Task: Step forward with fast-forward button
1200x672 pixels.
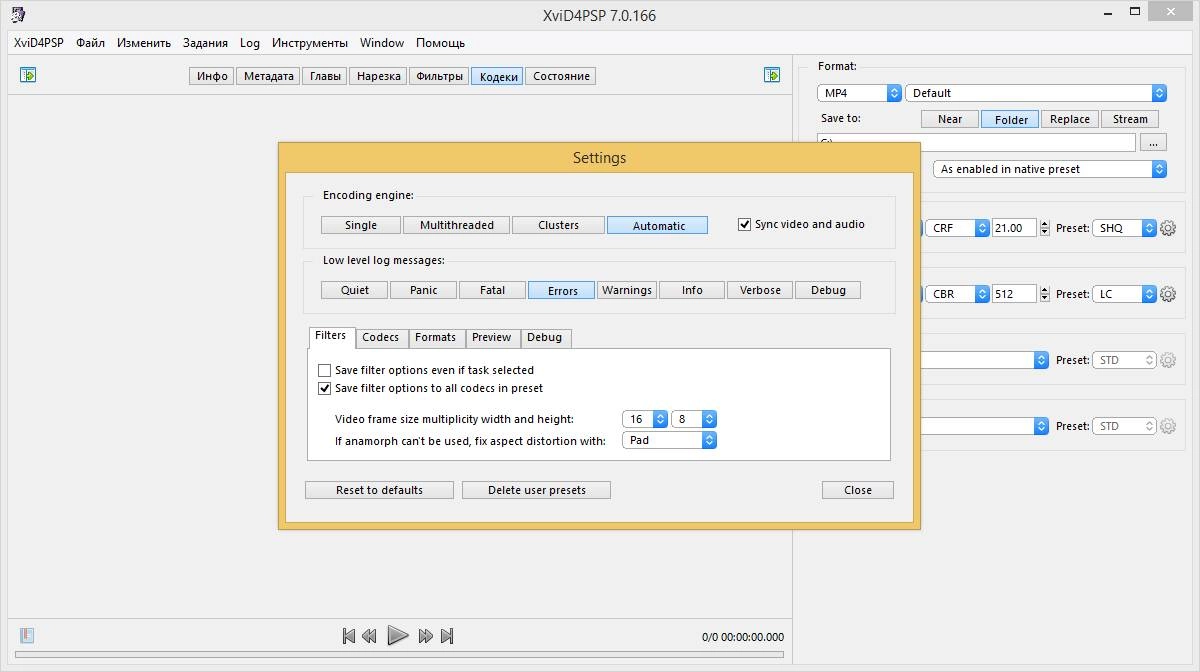Action: 425,636
